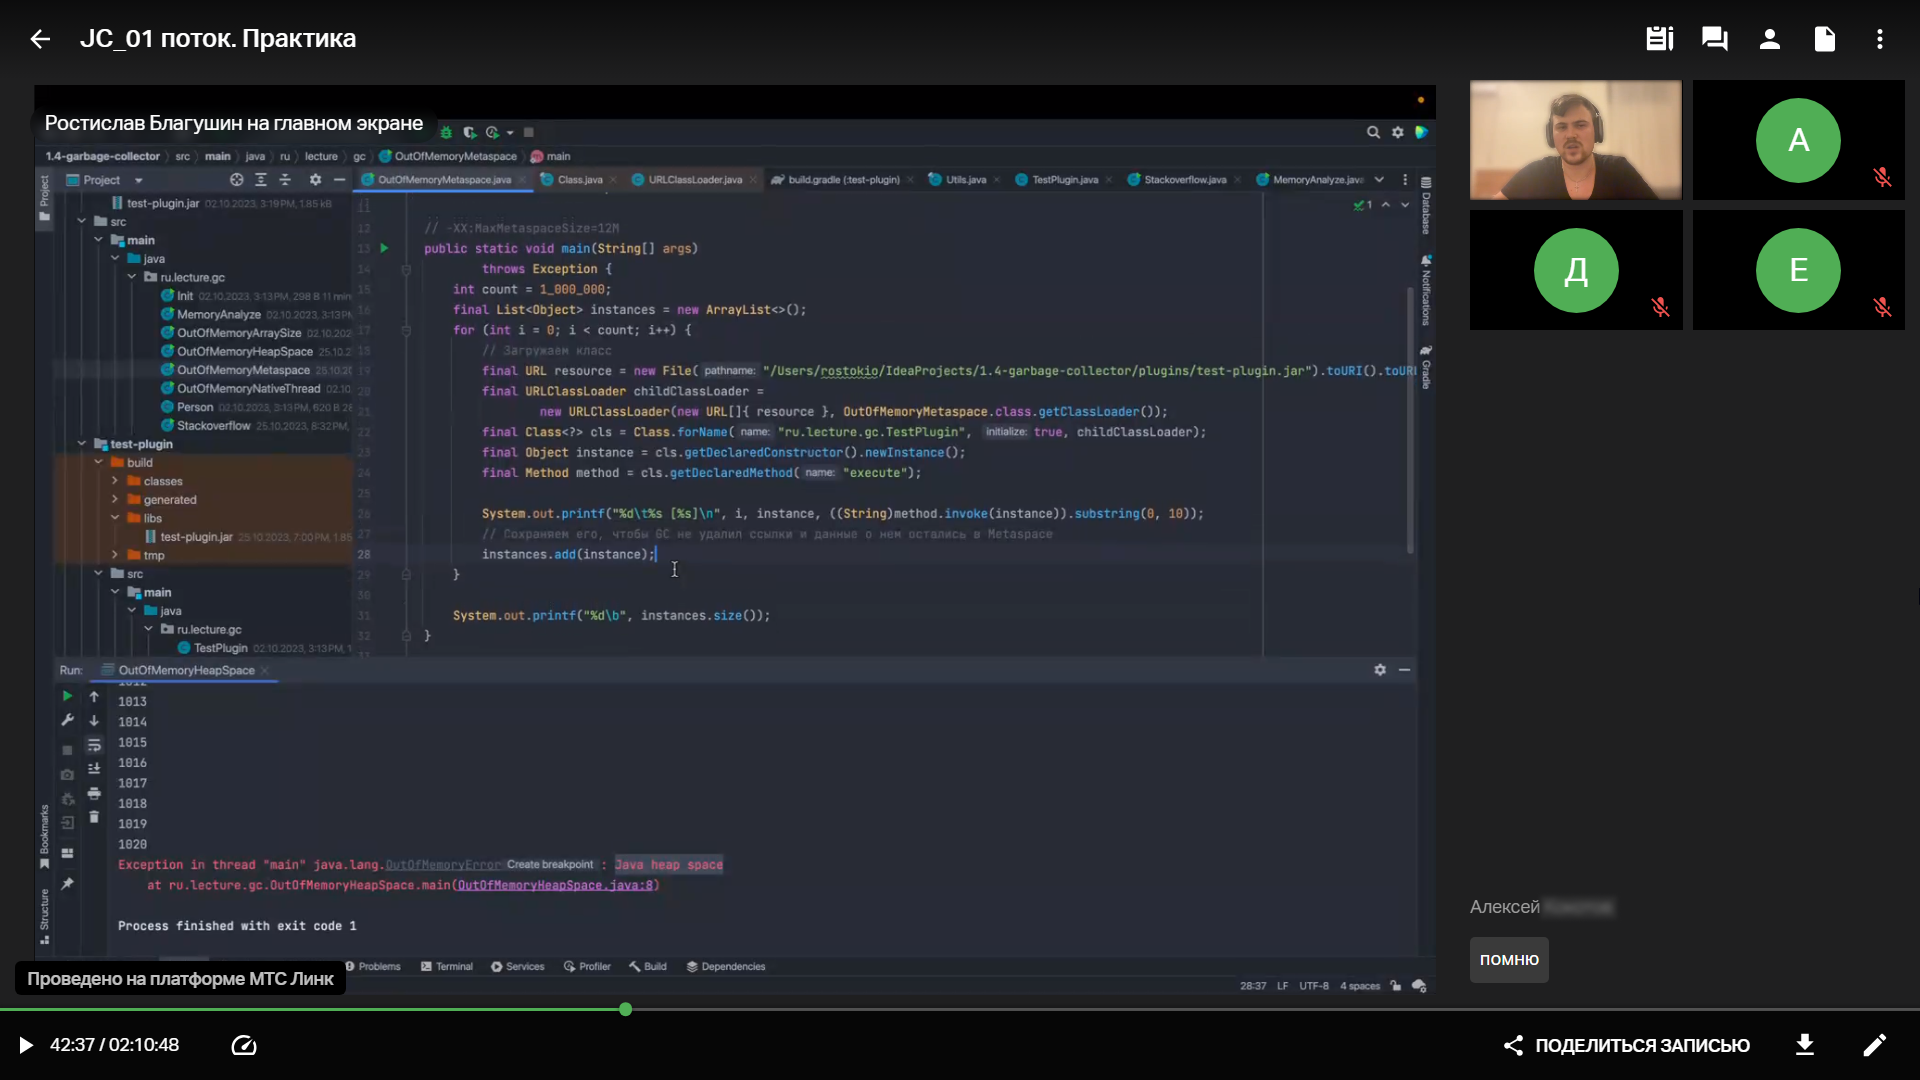Click select opened file target icon

coord(236,180)
